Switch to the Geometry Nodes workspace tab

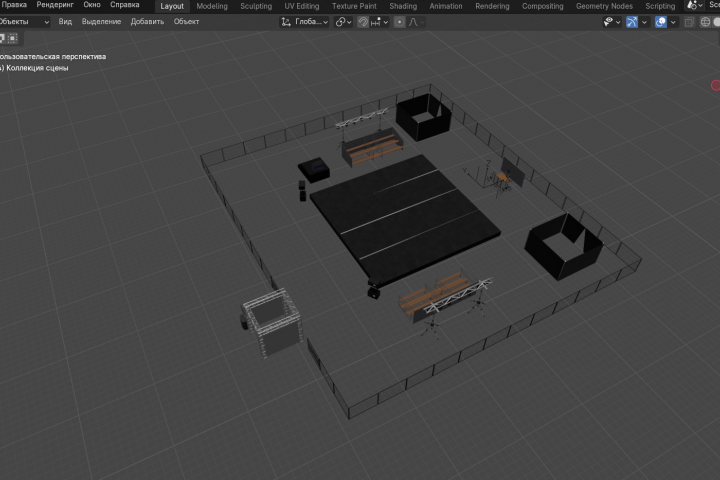click(x=604, y=6)
